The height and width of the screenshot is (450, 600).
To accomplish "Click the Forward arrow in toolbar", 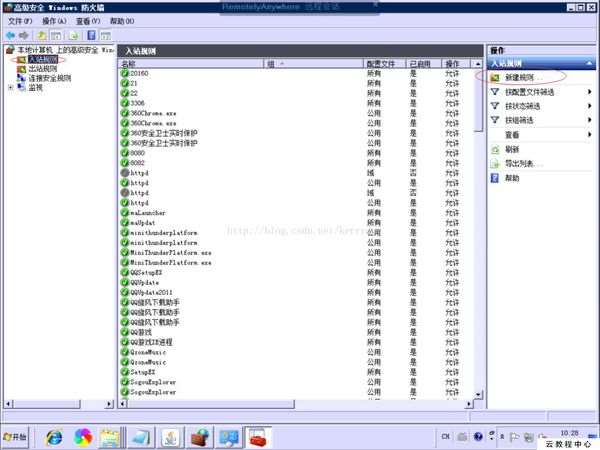I will 24,36.
